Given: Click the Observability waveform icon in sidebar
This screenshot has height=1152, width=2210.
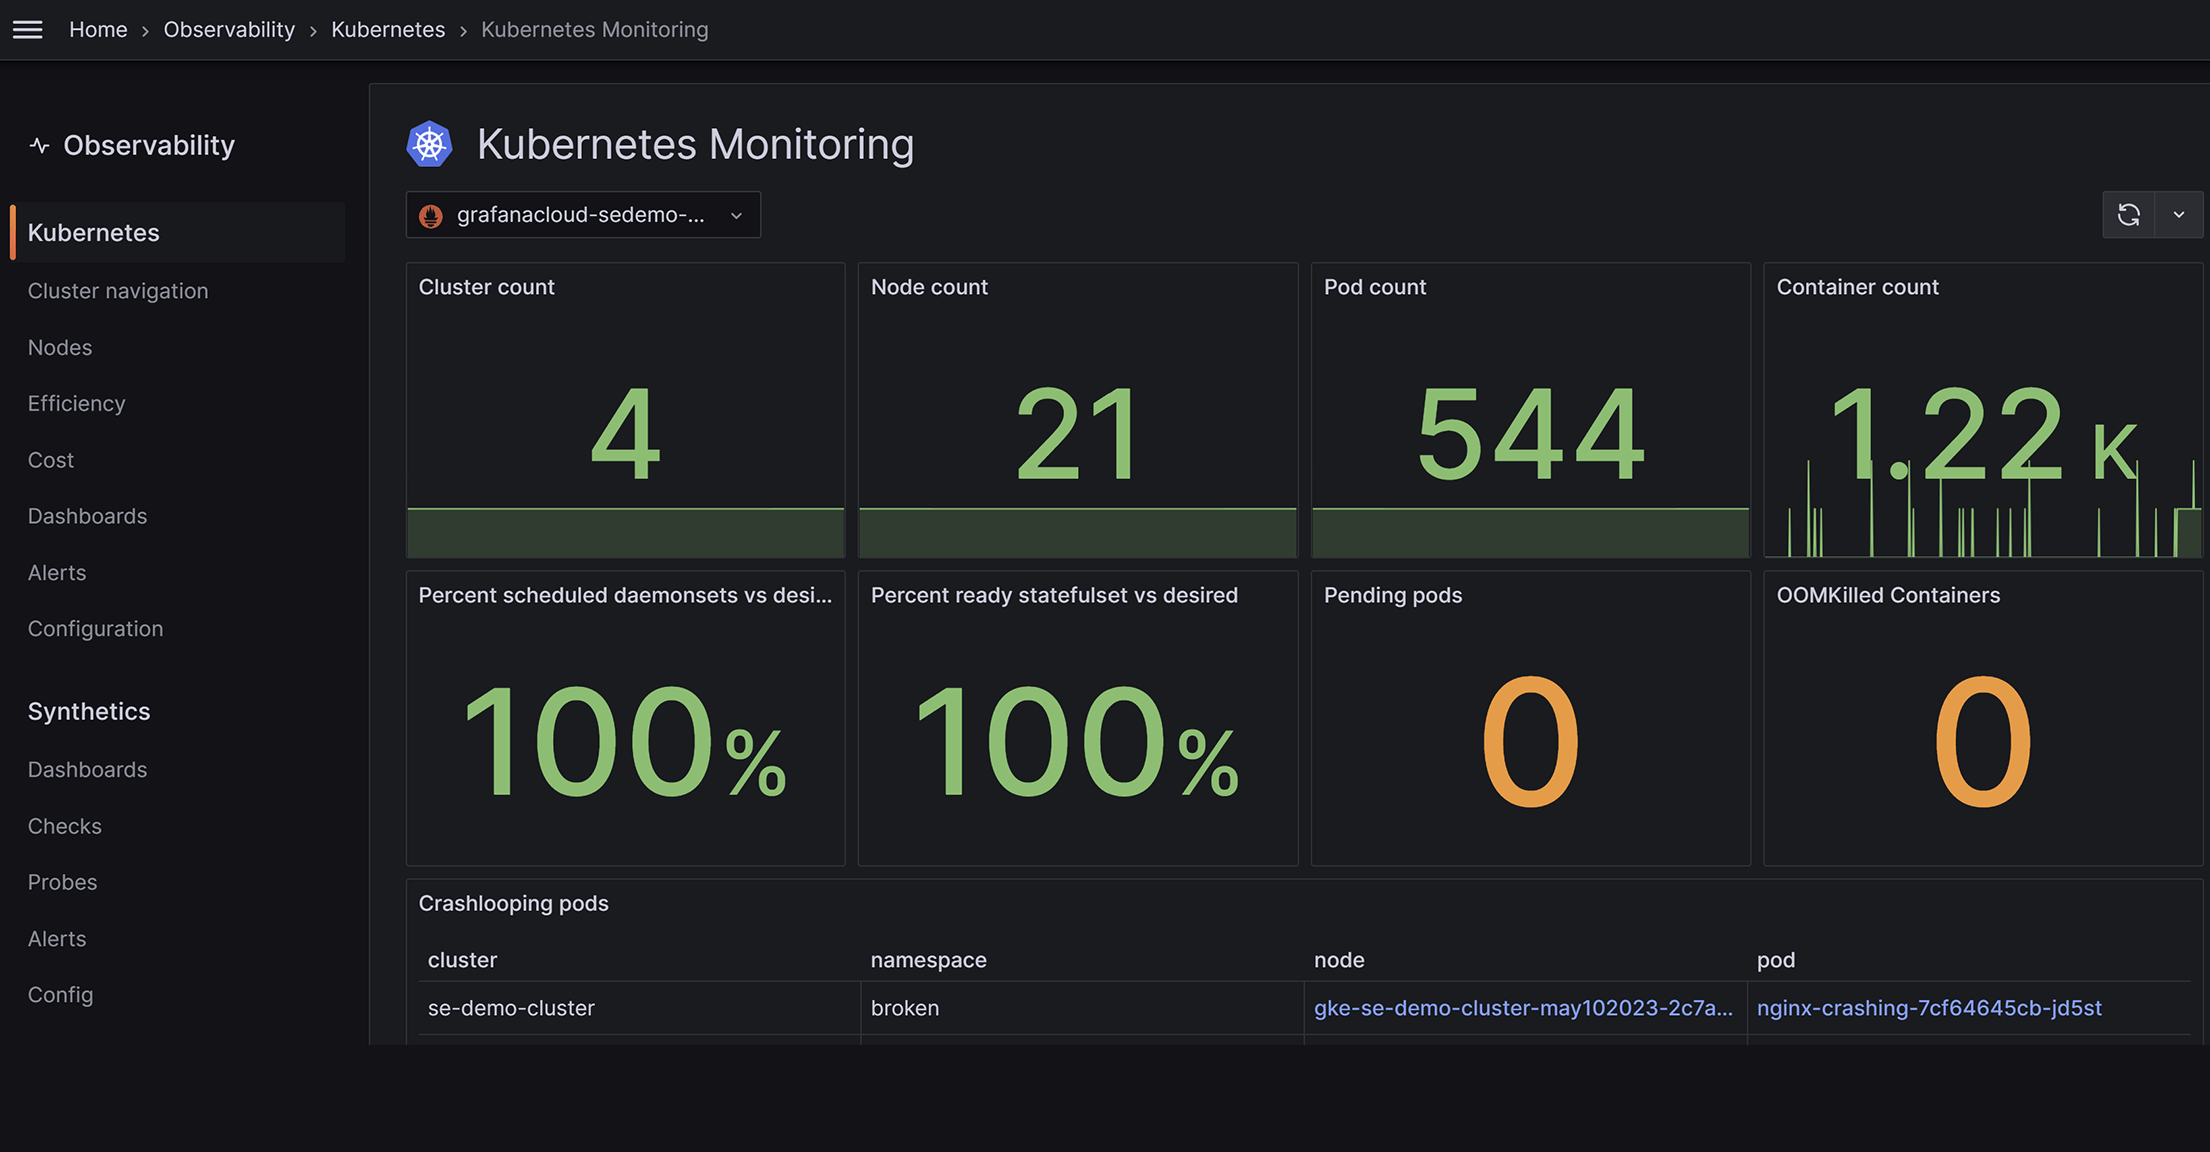Looking at the screenshot, I should (38, 145).
